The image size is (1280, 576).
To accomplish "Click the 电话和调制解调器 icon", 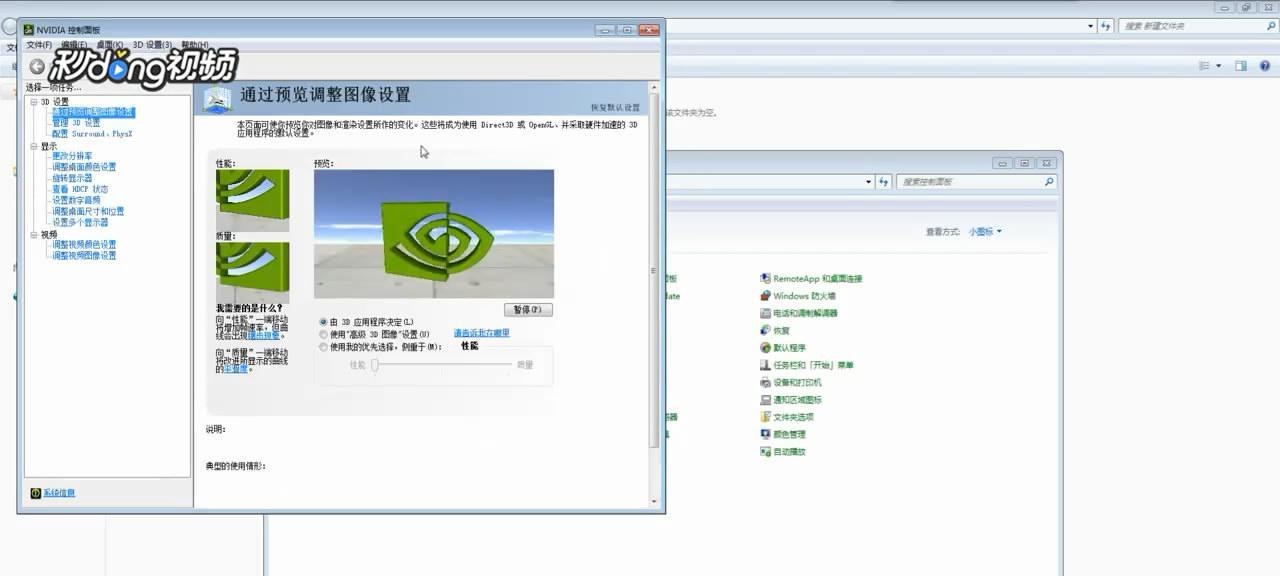I will (765, 313).
